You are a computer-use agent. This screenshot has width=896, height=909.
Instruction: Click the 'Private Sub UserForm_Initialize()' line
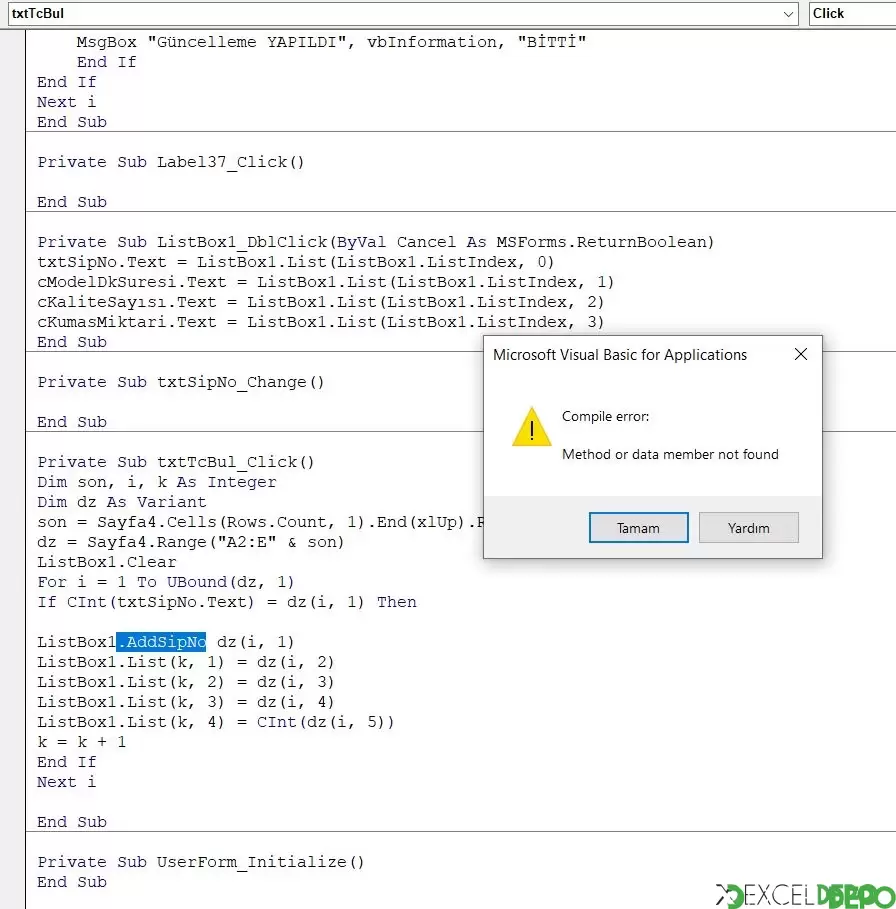201,862
